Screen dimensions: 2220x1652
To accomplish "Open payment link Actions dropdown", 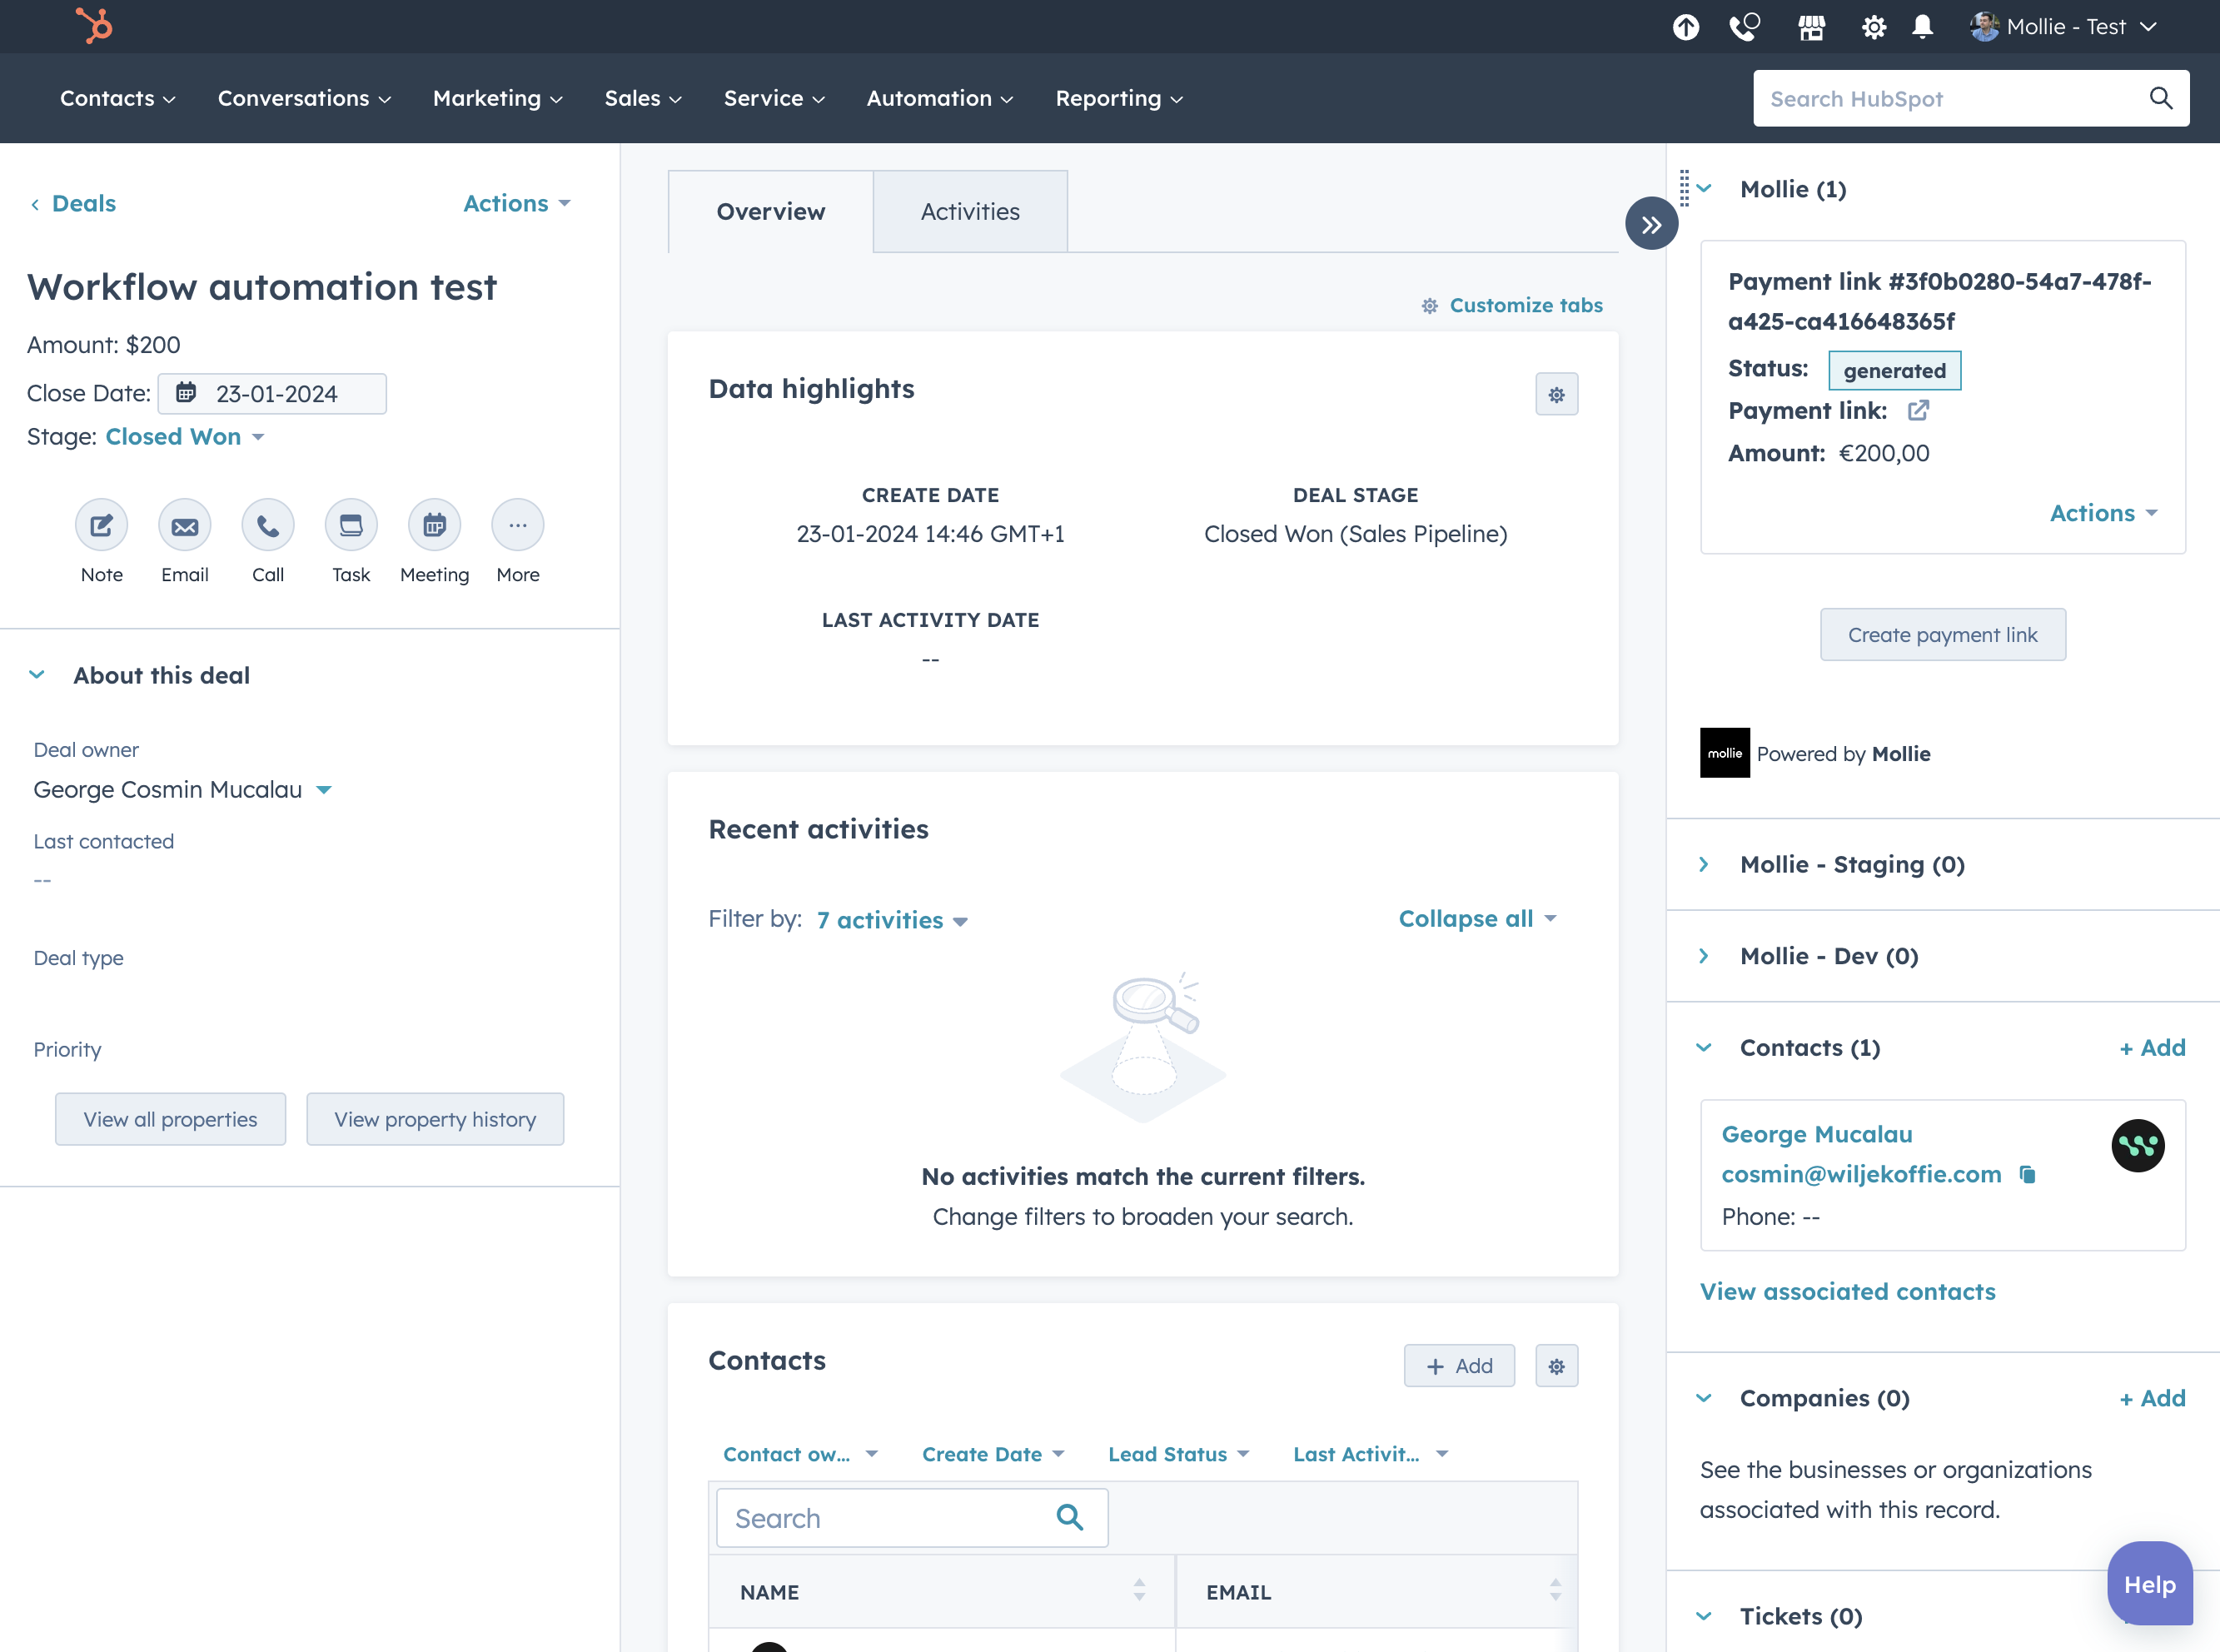I will tap(2103, 513).
